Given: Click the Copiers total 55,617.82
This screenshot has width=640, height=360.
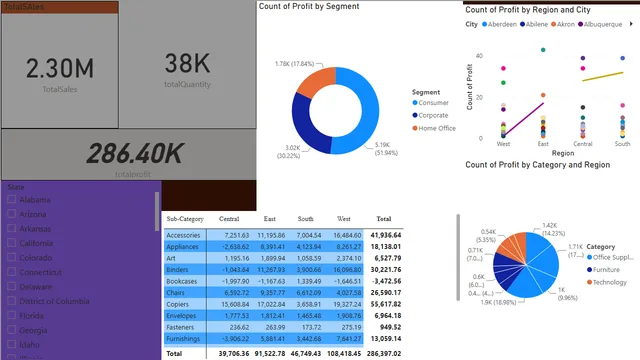Looking at the screenshot, I should (x=386, y=304).
